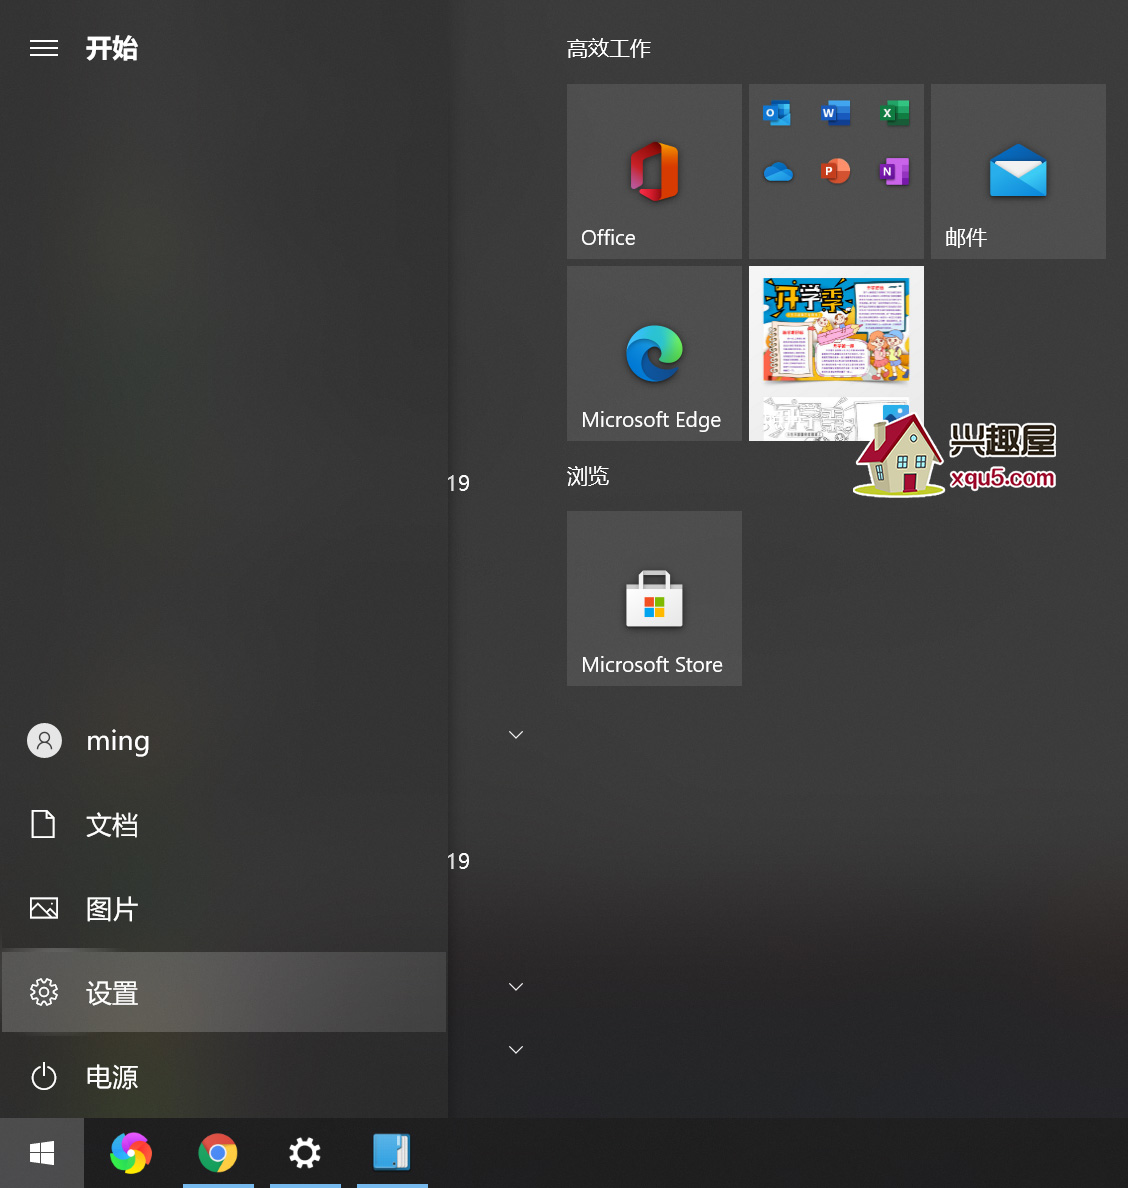Open OneDrive in the Office apps tile
Viewport: 1128px width, 1188px height.
coord(777,172)
